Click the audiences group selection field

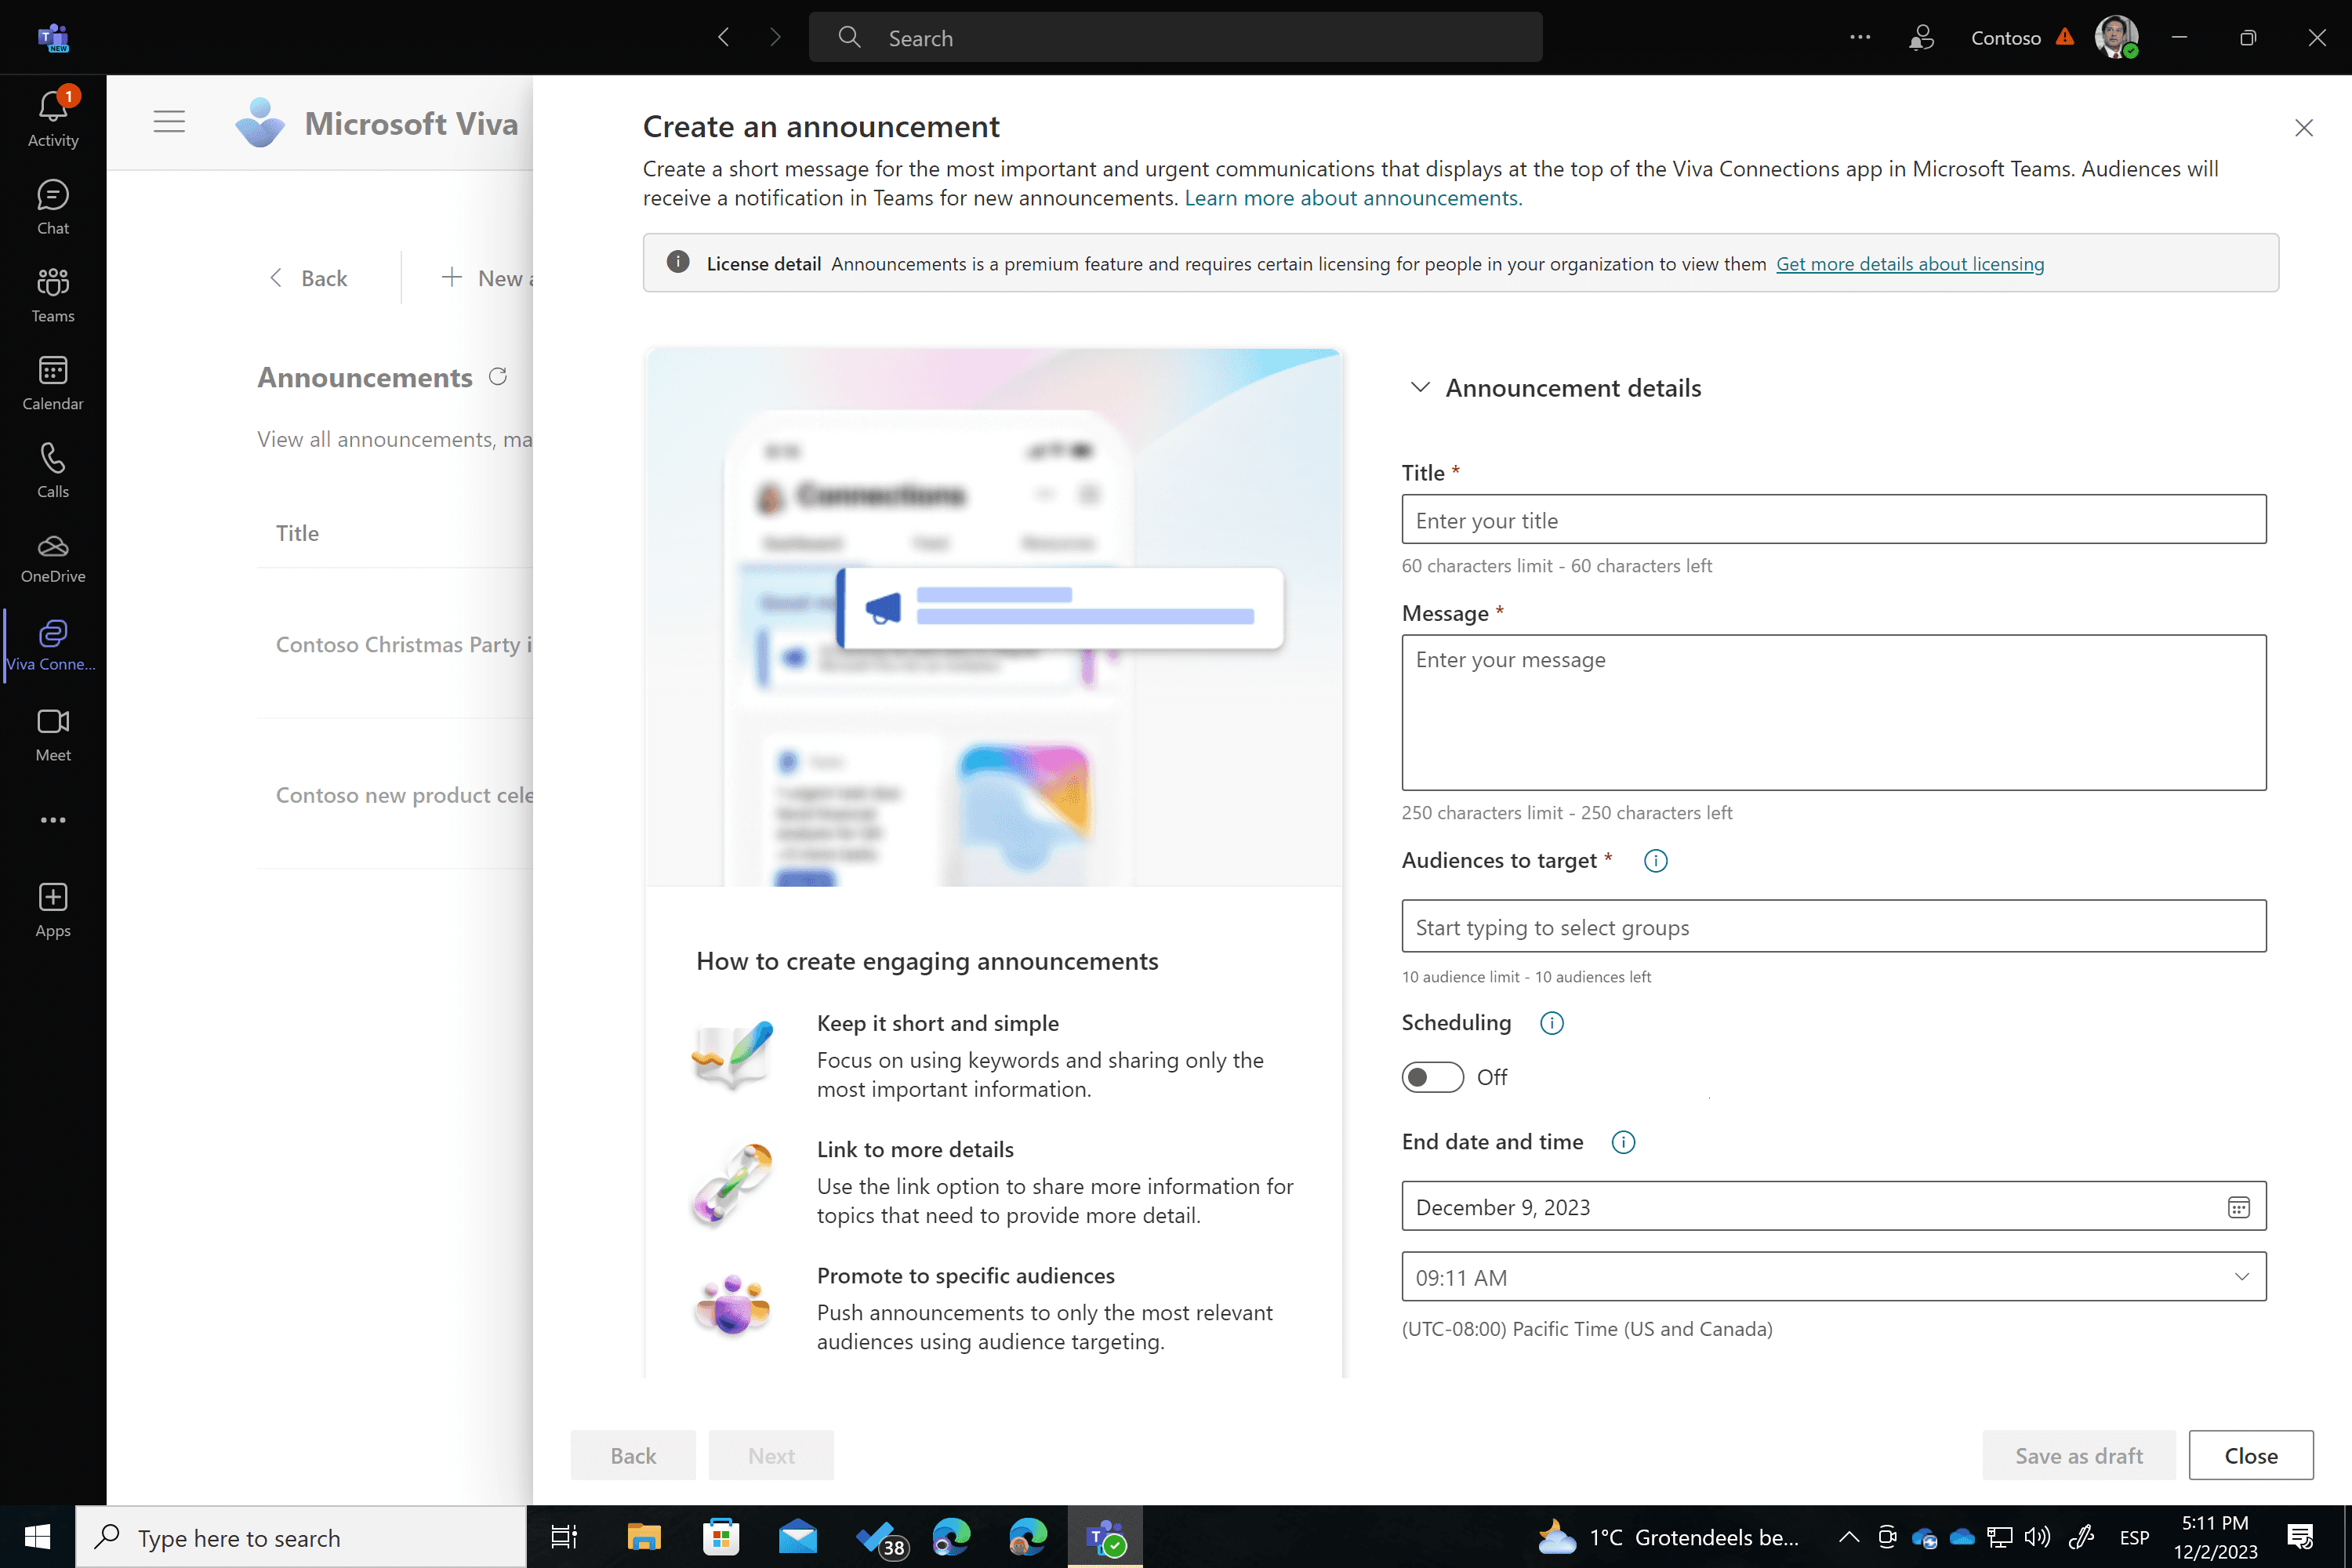[1833, 926]
